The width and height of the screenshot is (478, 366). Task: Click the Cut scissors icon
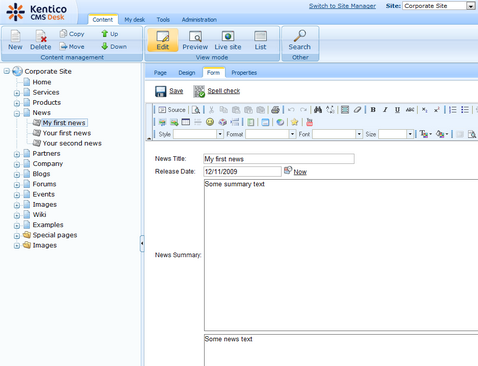click(211, 110)
